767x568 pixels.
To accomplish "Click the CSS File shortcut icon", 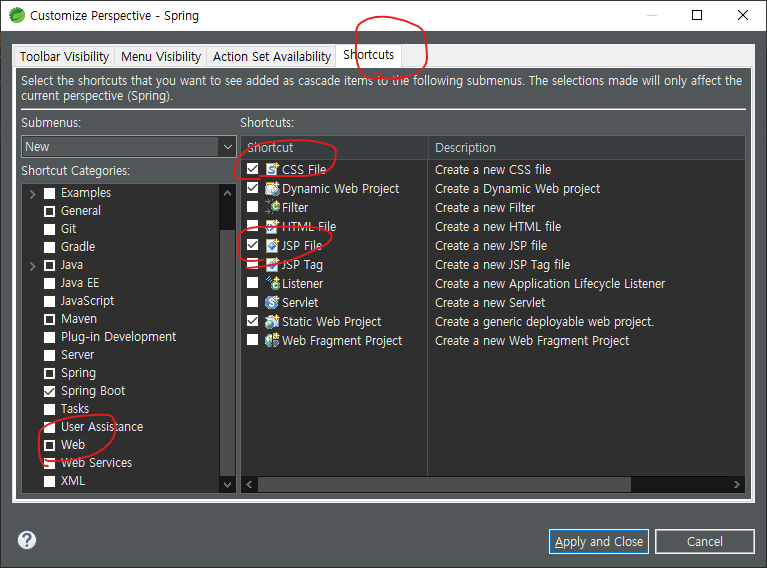I will [272, 169].
